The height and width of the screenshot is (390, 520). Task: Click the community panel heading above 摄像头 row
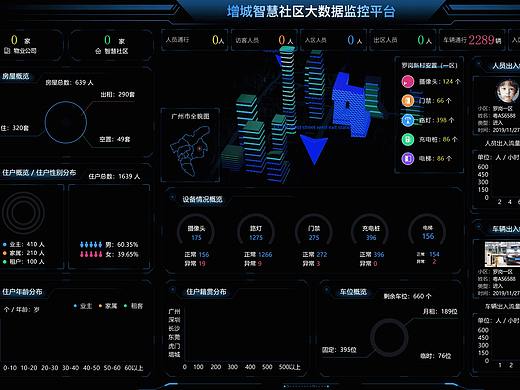429,65
